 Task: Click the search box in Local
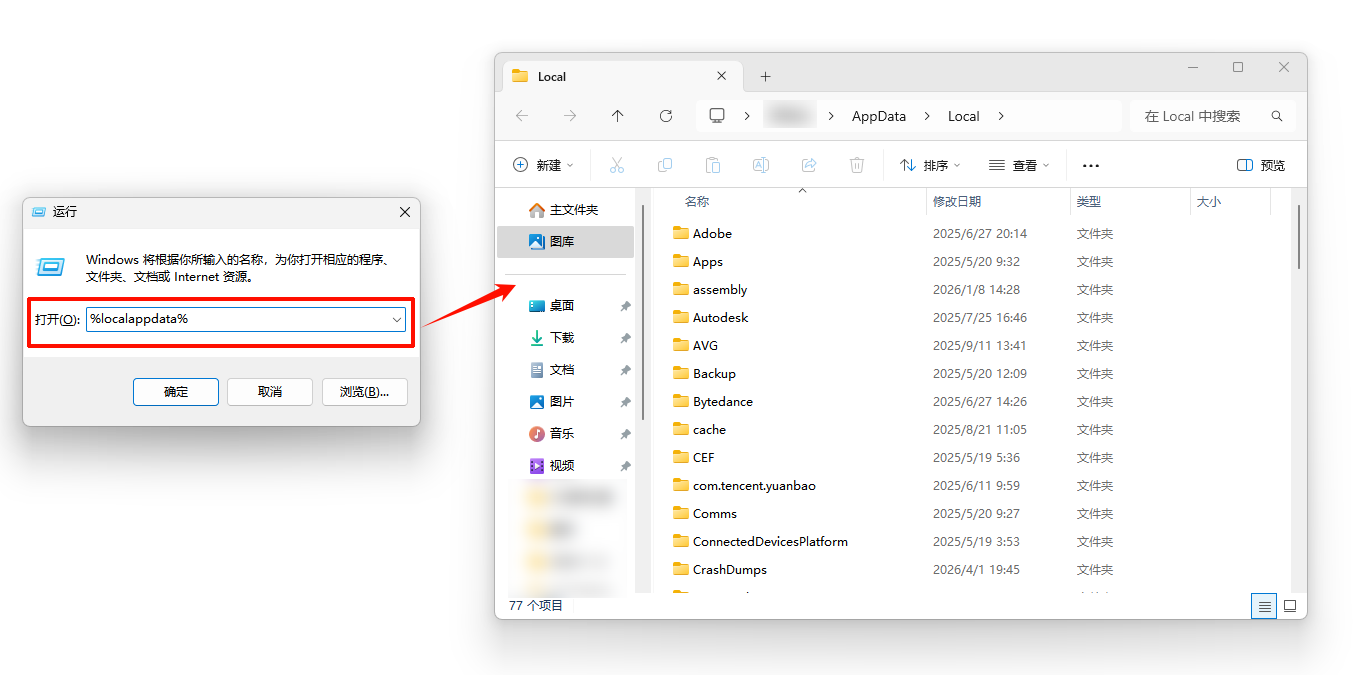[1200, 116]
